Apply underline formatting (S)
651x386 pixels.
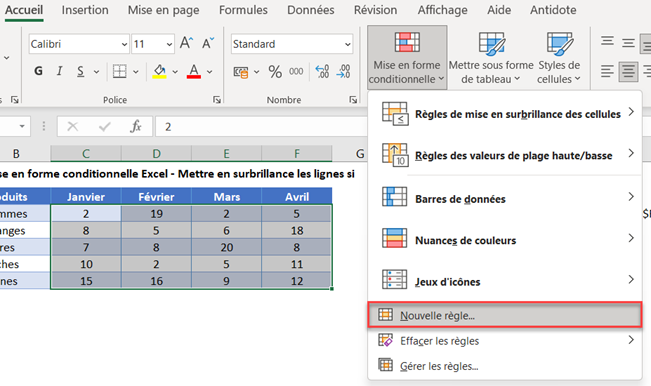[81, 71]
